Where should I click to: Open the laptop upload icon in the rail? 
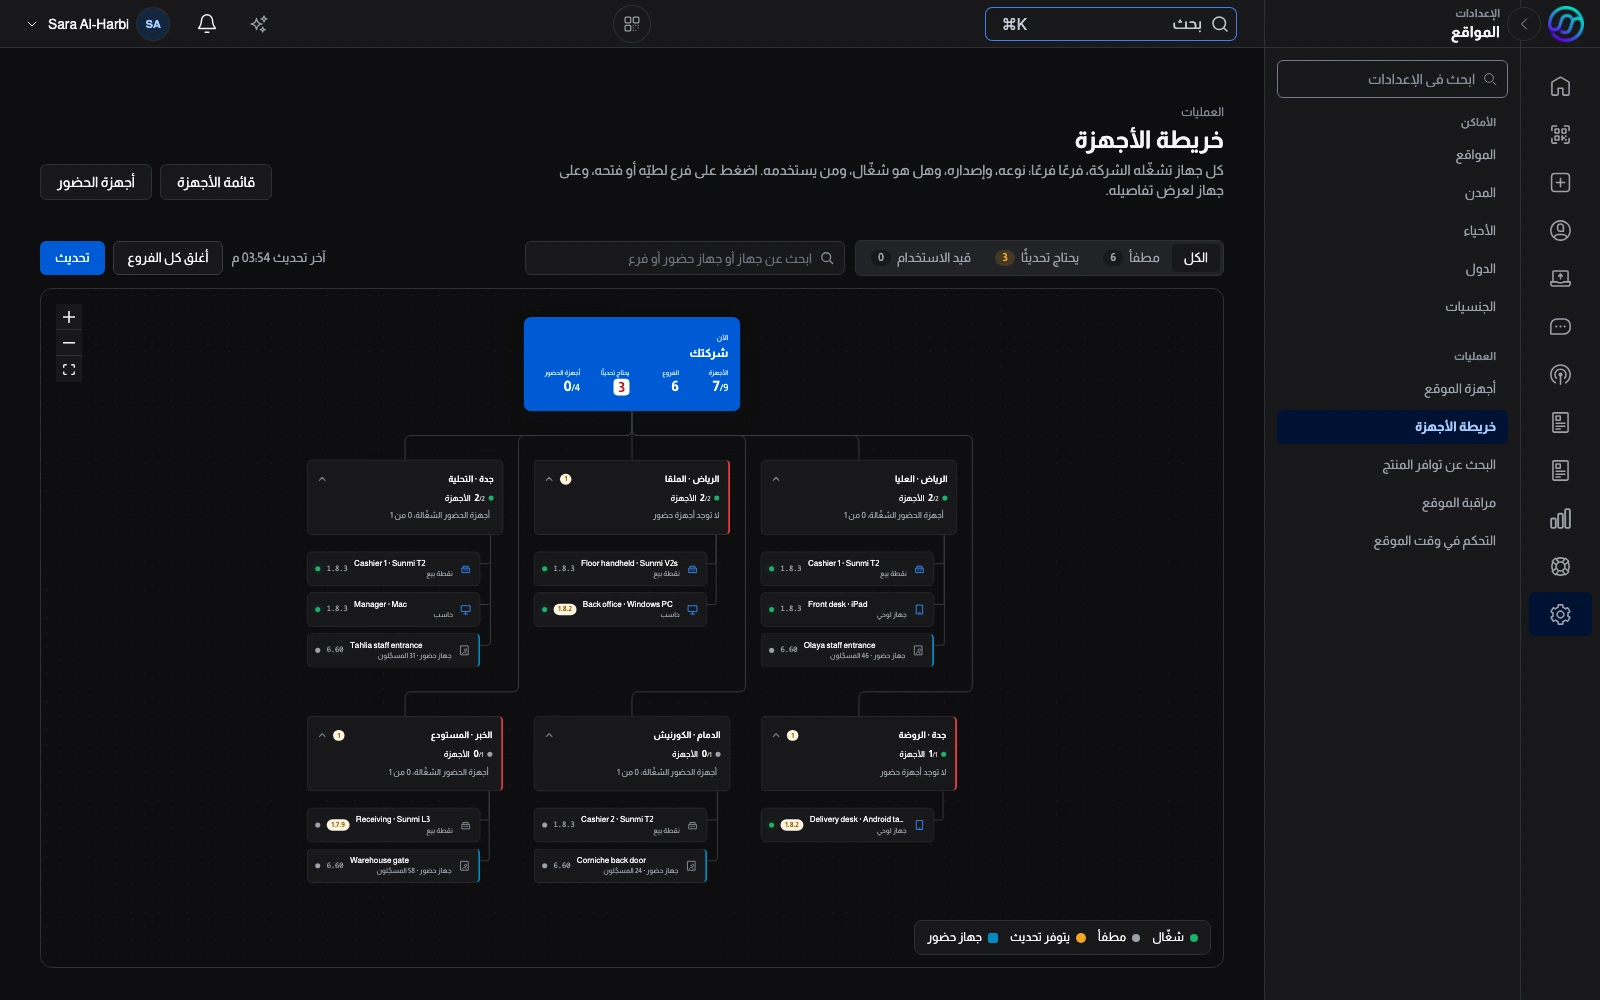point(1560,279)
